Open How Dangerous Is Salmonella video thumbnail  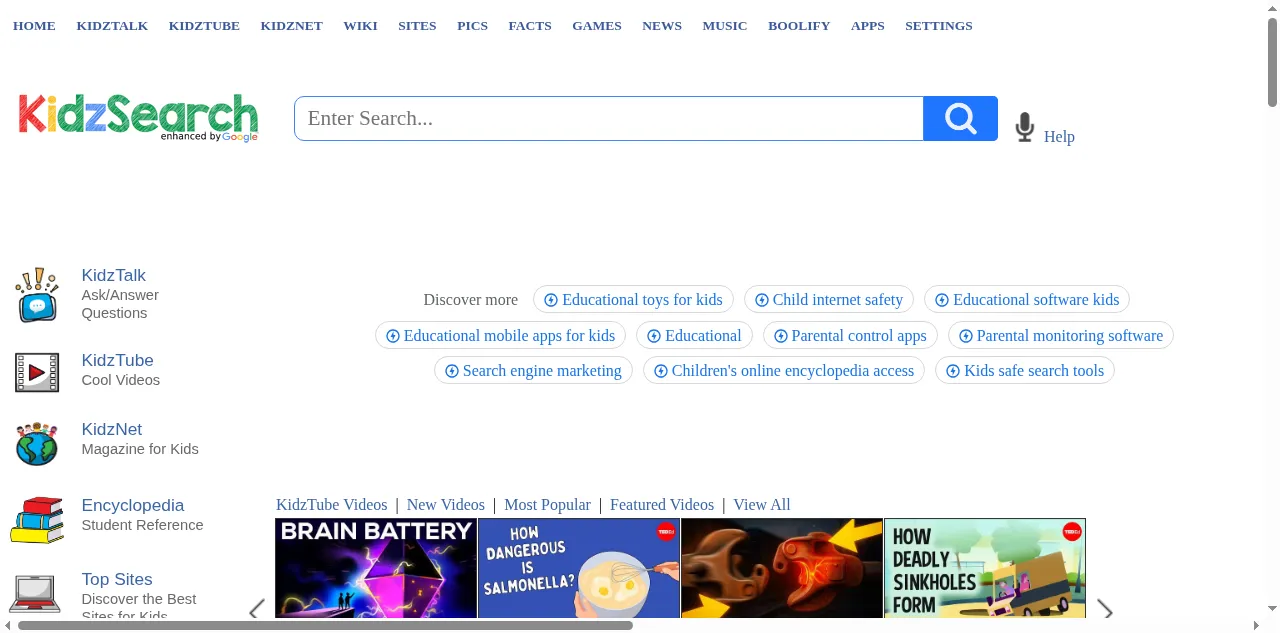click(579, 568)
